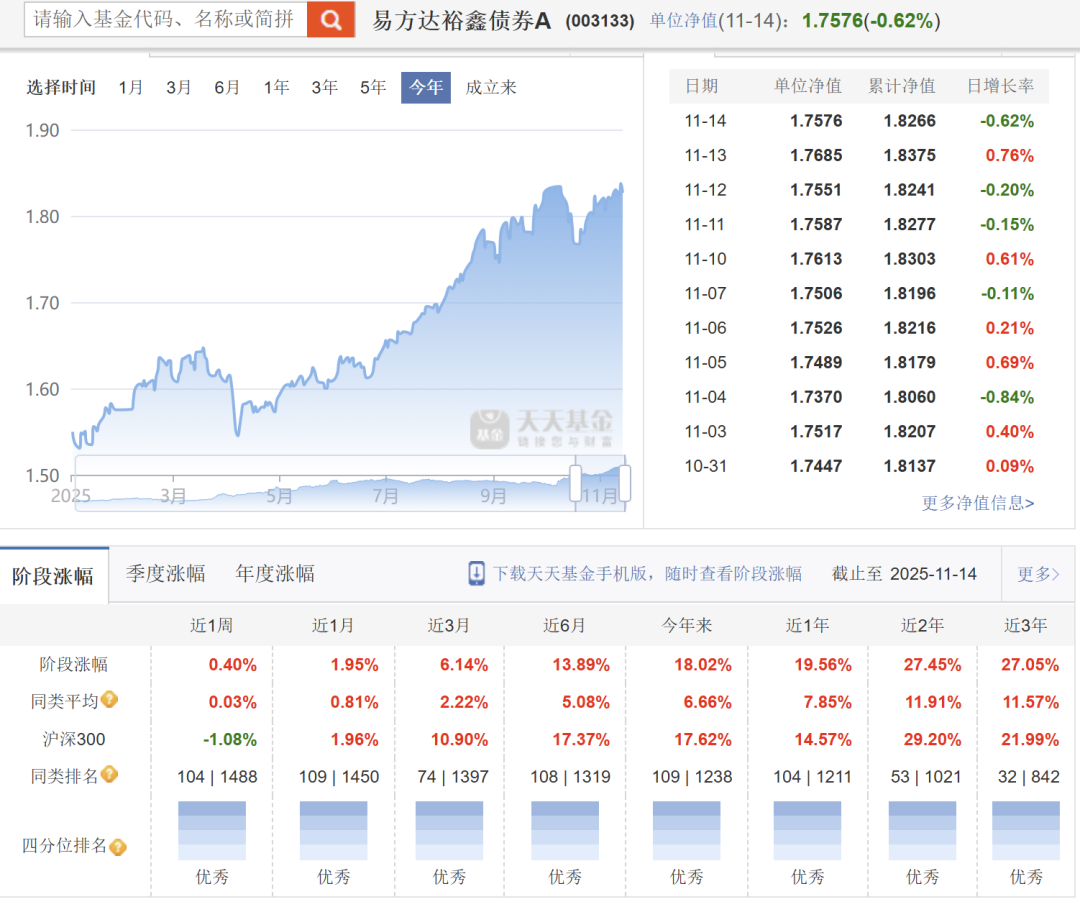
Task: Click the 今年来 column header
Action: 687,625
